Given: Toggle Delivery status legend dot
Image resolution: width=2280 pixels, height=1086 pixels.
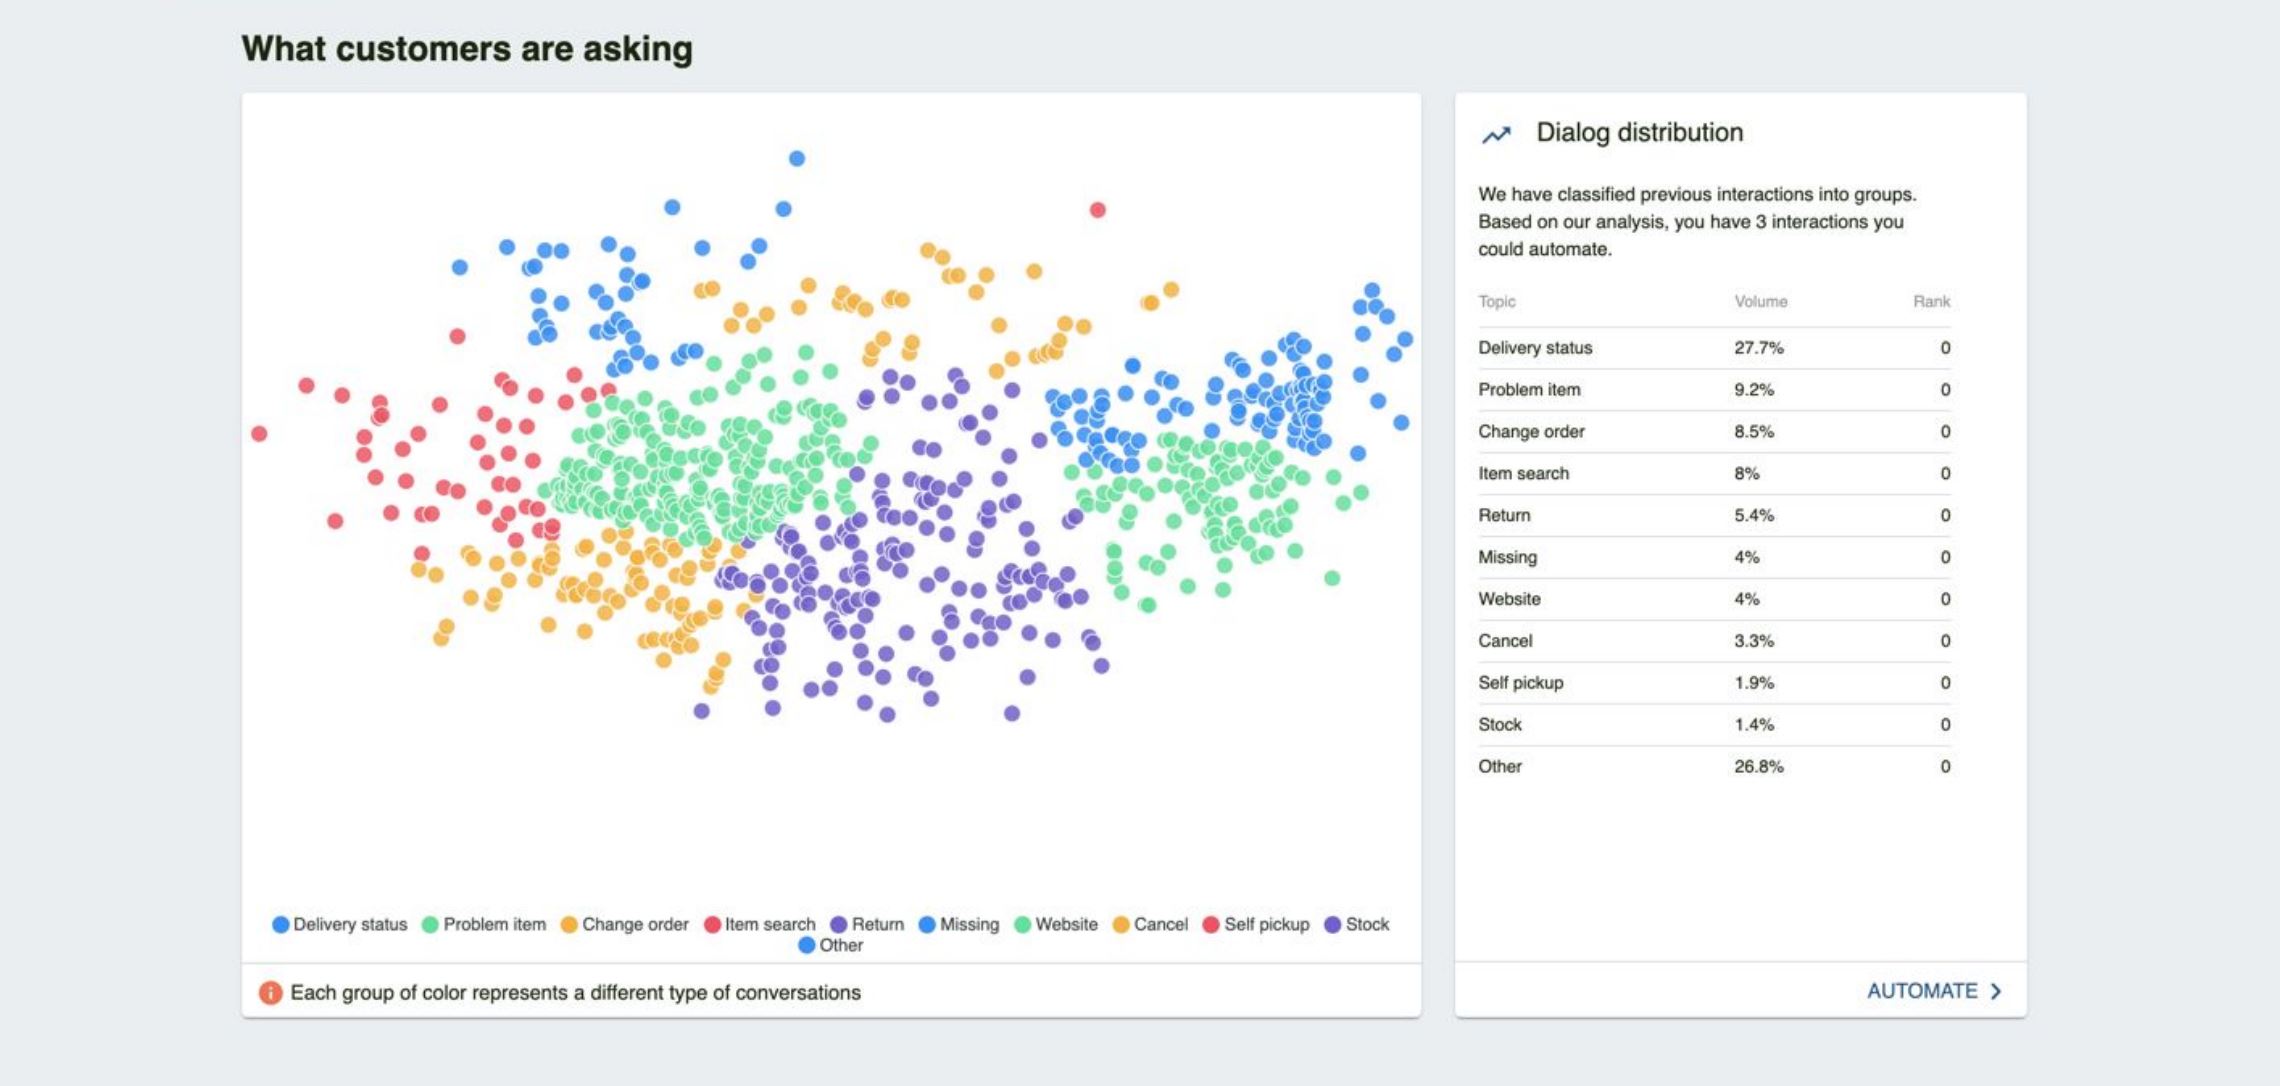Looking at the screenshot, I should [x=281, y=925].
